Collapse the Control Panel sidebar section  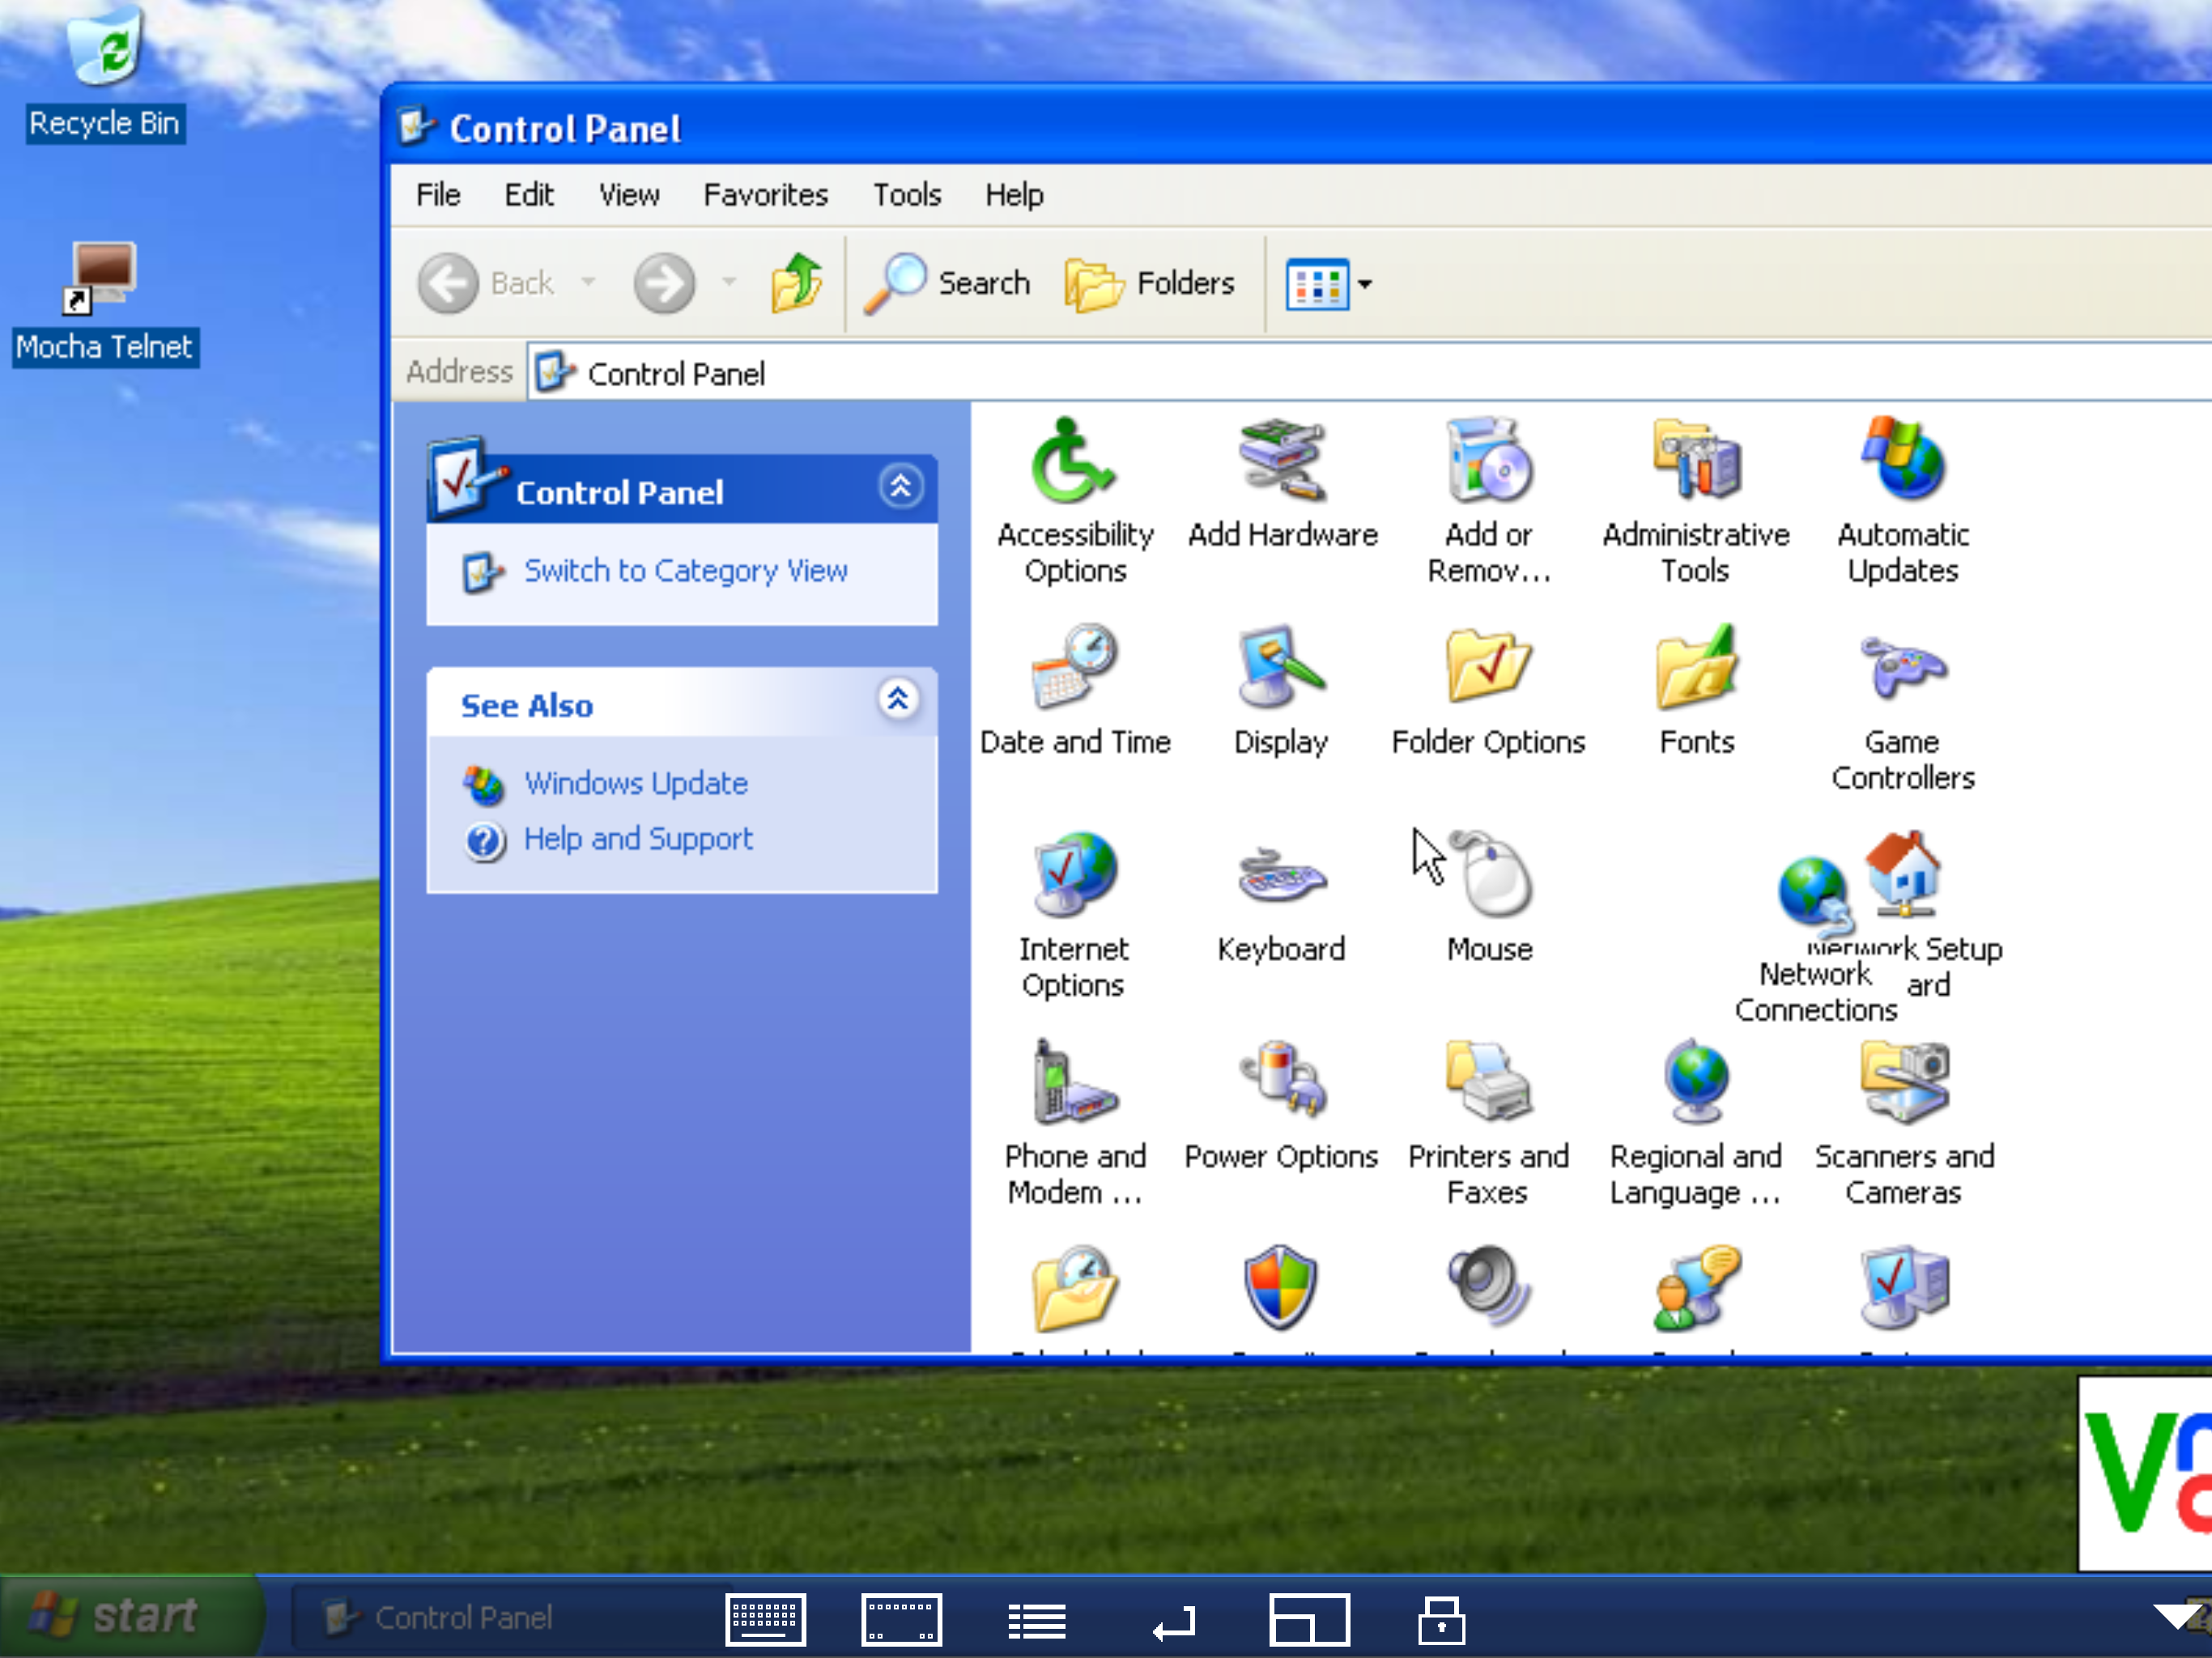[x=900, y=487]
